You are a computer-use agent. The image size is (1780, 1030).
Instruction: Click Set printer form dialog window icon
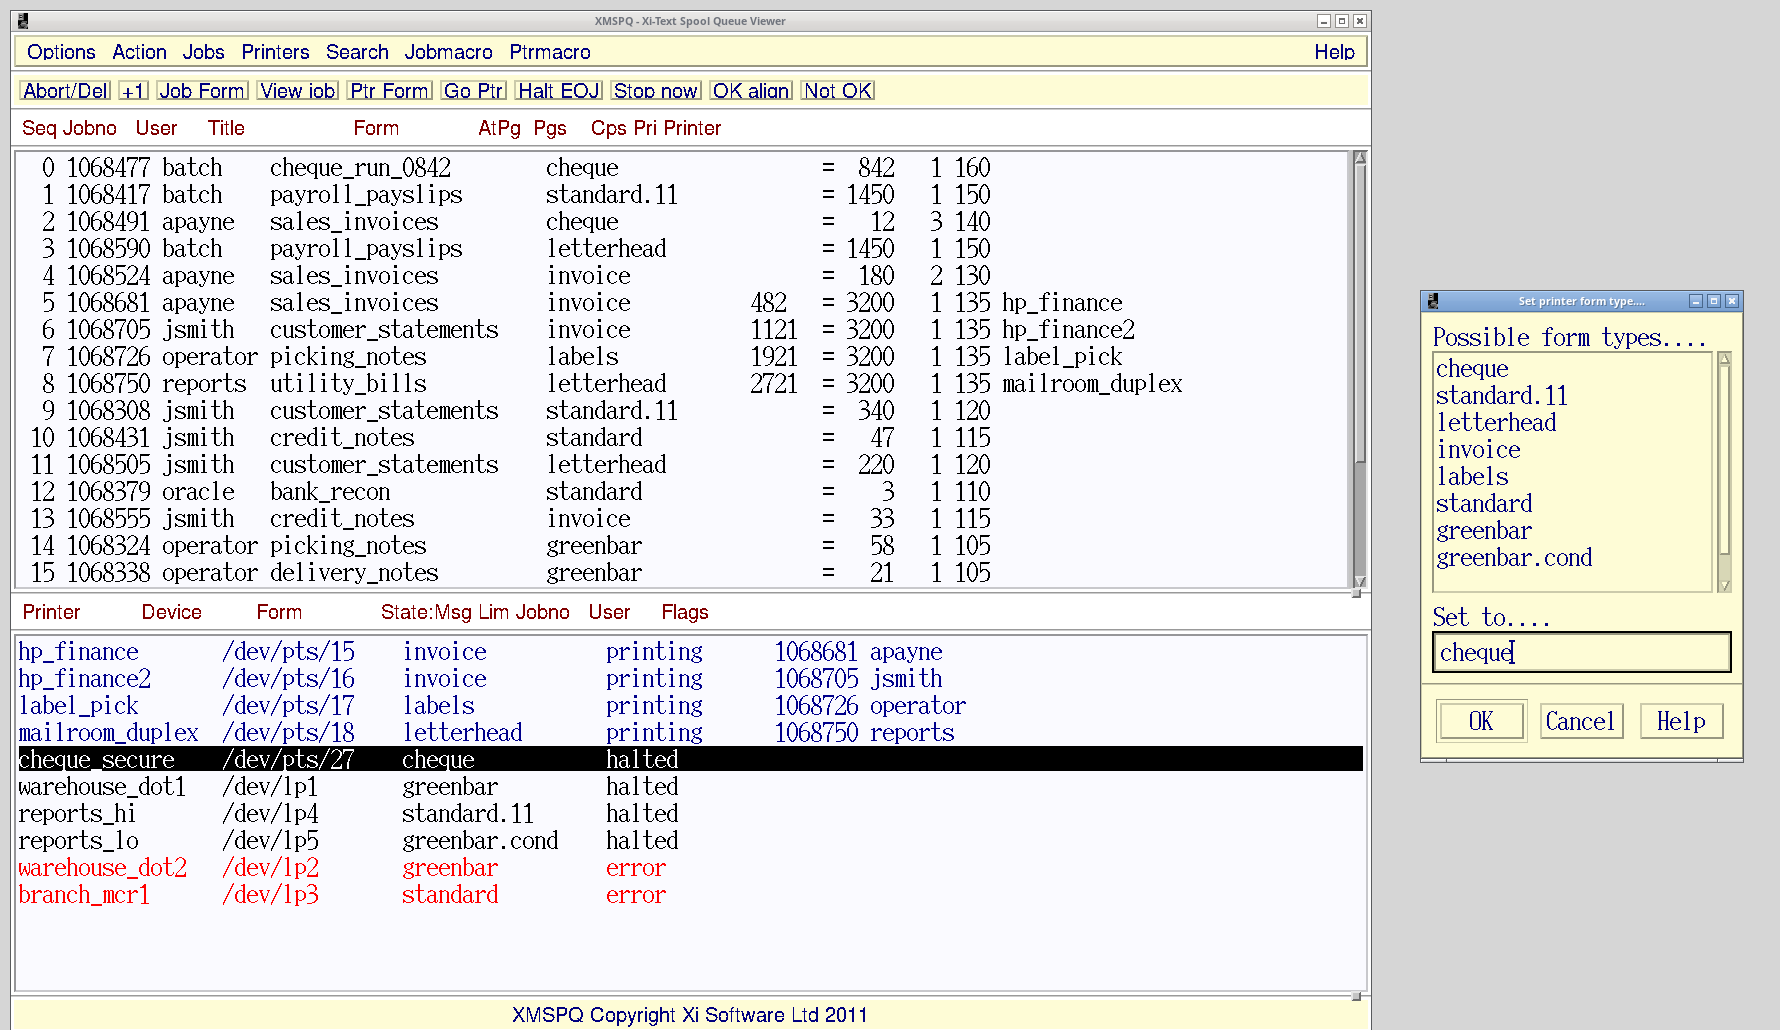point(1432,301)
